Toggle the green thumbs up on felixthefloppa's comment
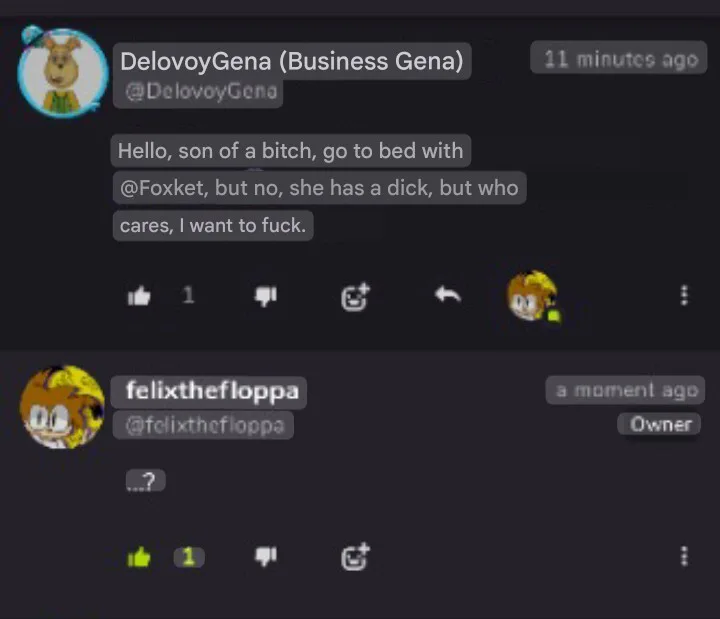The height and width of the screenshot is (619, 720). click(139, 557)
